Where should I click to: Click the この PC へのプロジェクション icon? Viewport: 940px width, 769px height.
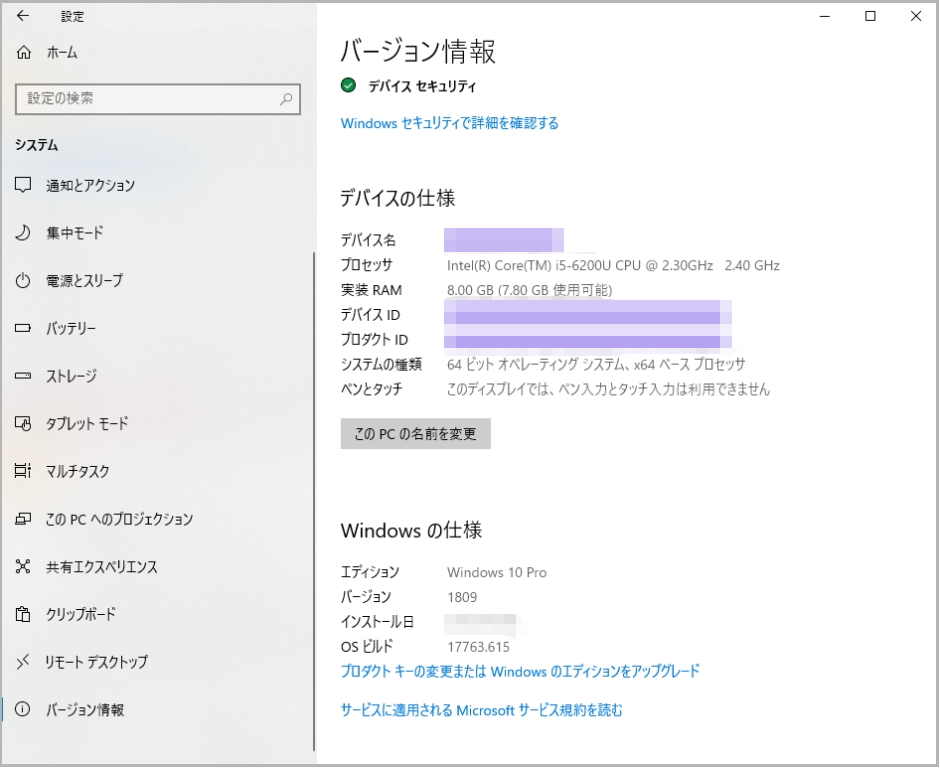pyautogui.click(x=23, y=519)
